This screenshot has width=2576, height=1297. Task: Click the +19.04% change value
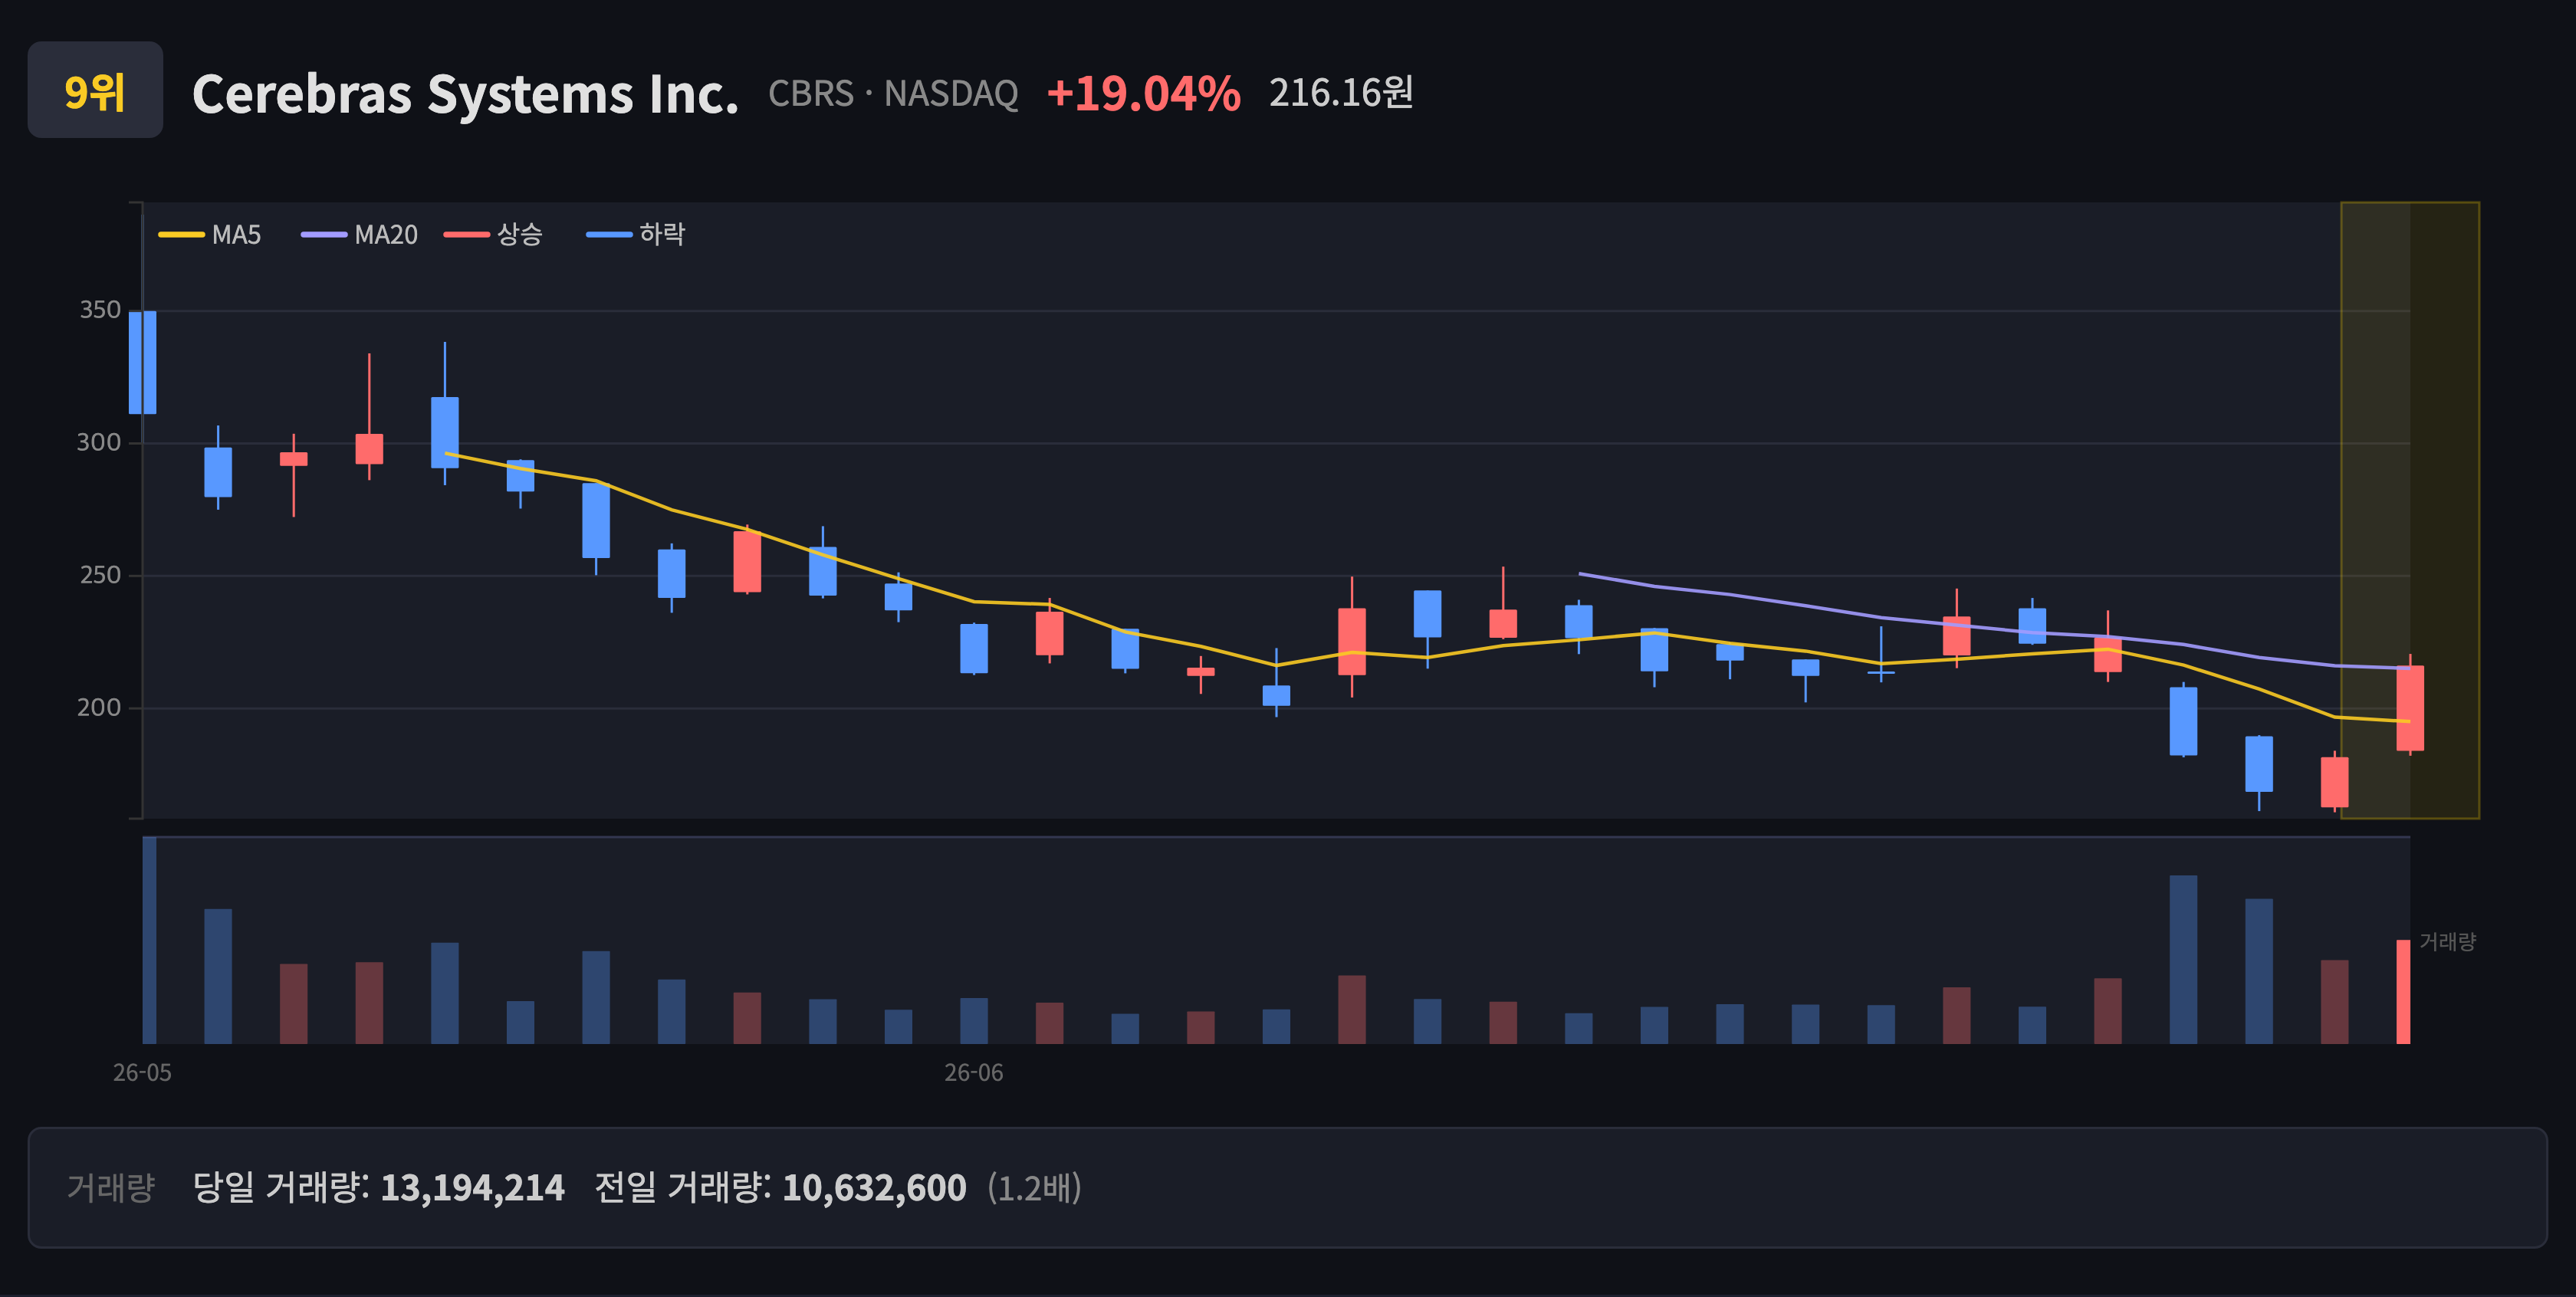(x=1143, y=93)
